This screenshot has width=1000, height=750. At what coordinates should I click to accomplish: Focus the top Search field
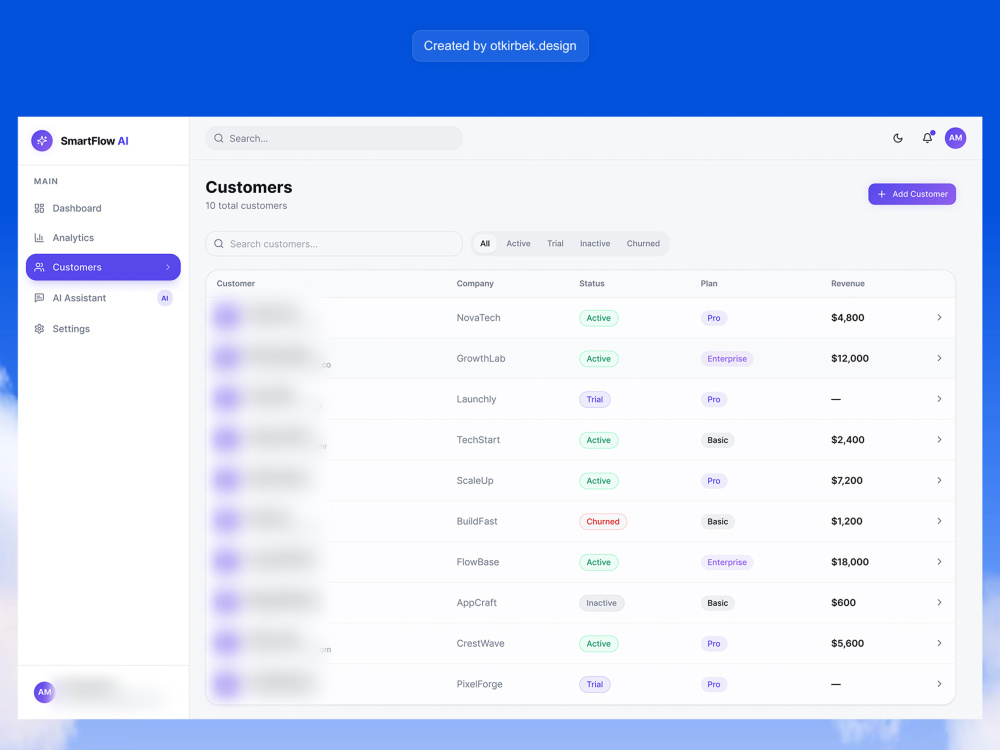point(334,138)
